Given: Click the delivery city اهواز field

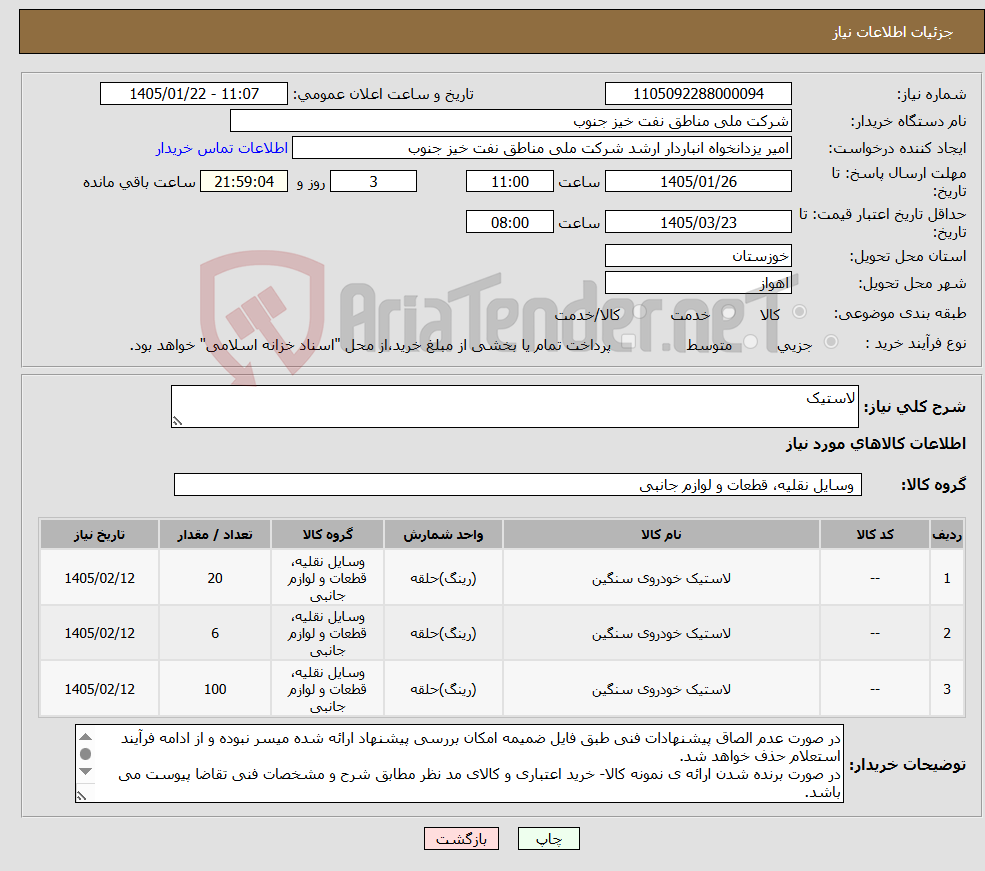Looking at the screenshot, I should pos(698,283).
